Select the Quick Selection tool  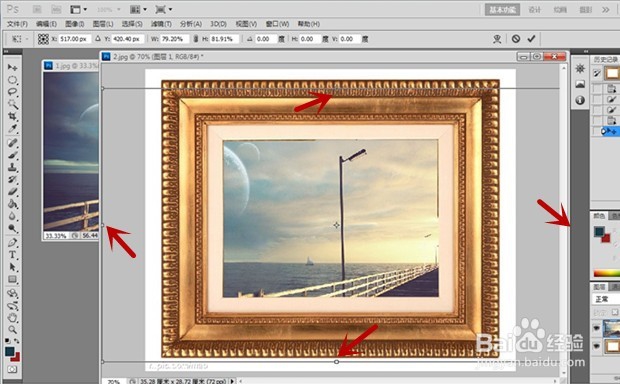(12, 104)
